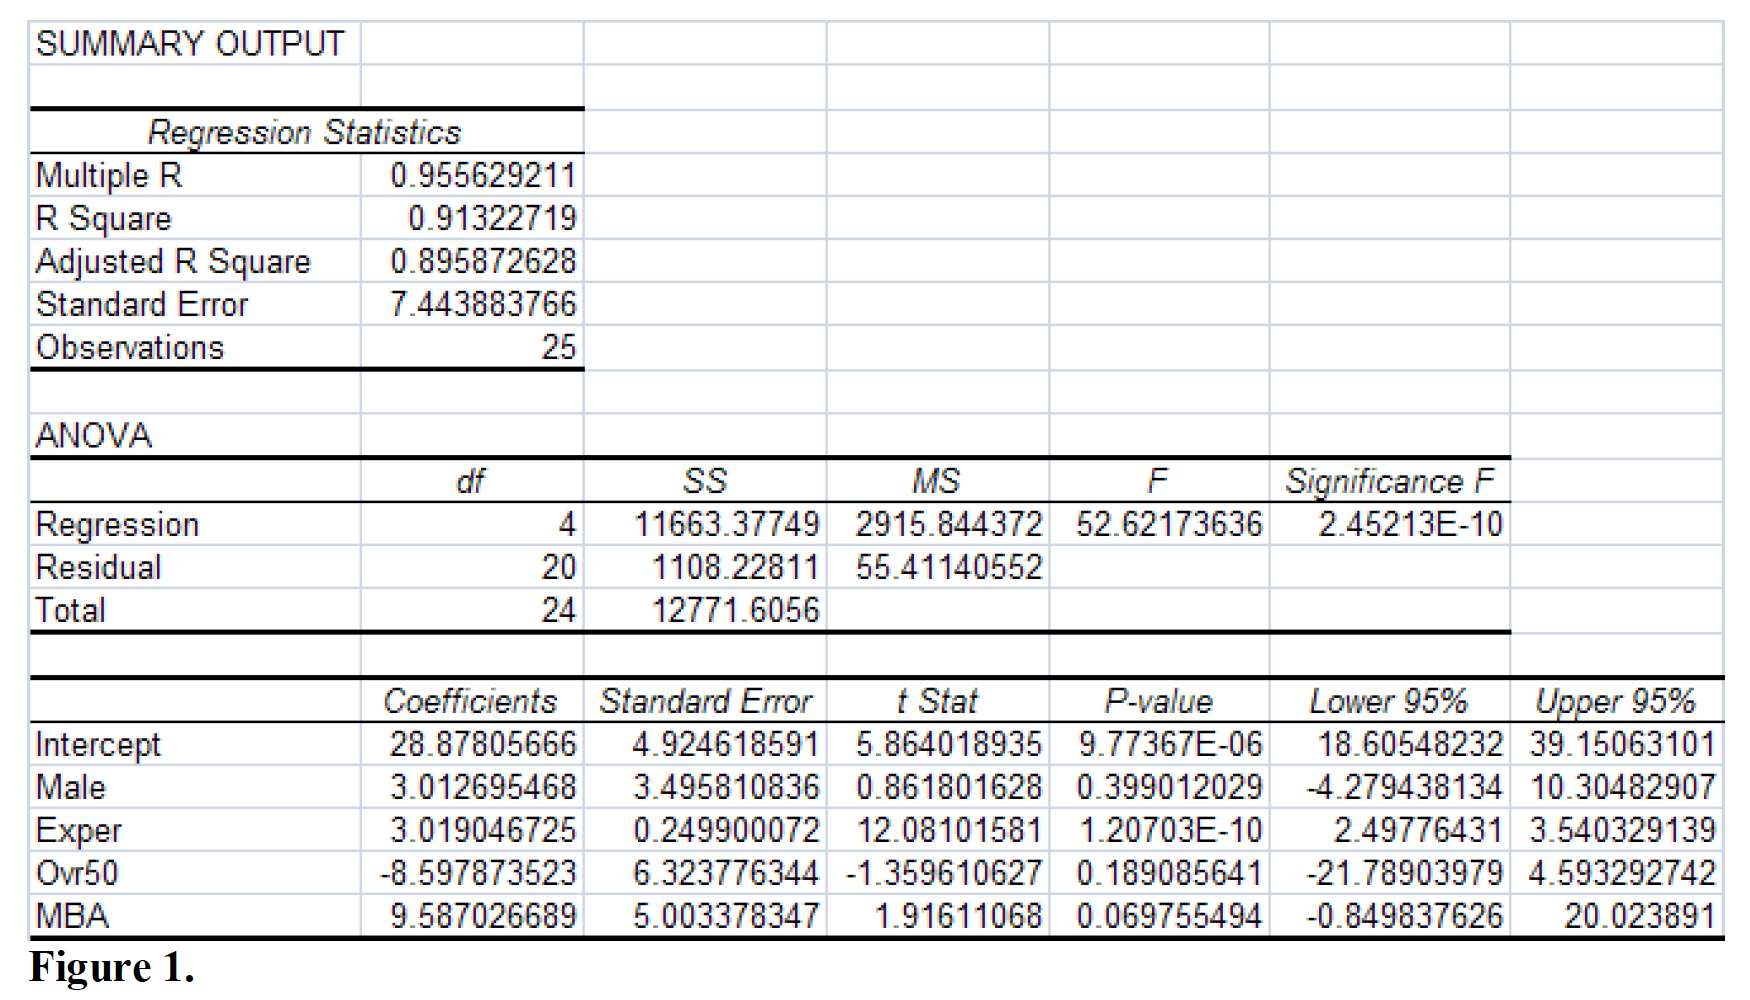Select the Male row P-value

click(x=1170, y=787)
